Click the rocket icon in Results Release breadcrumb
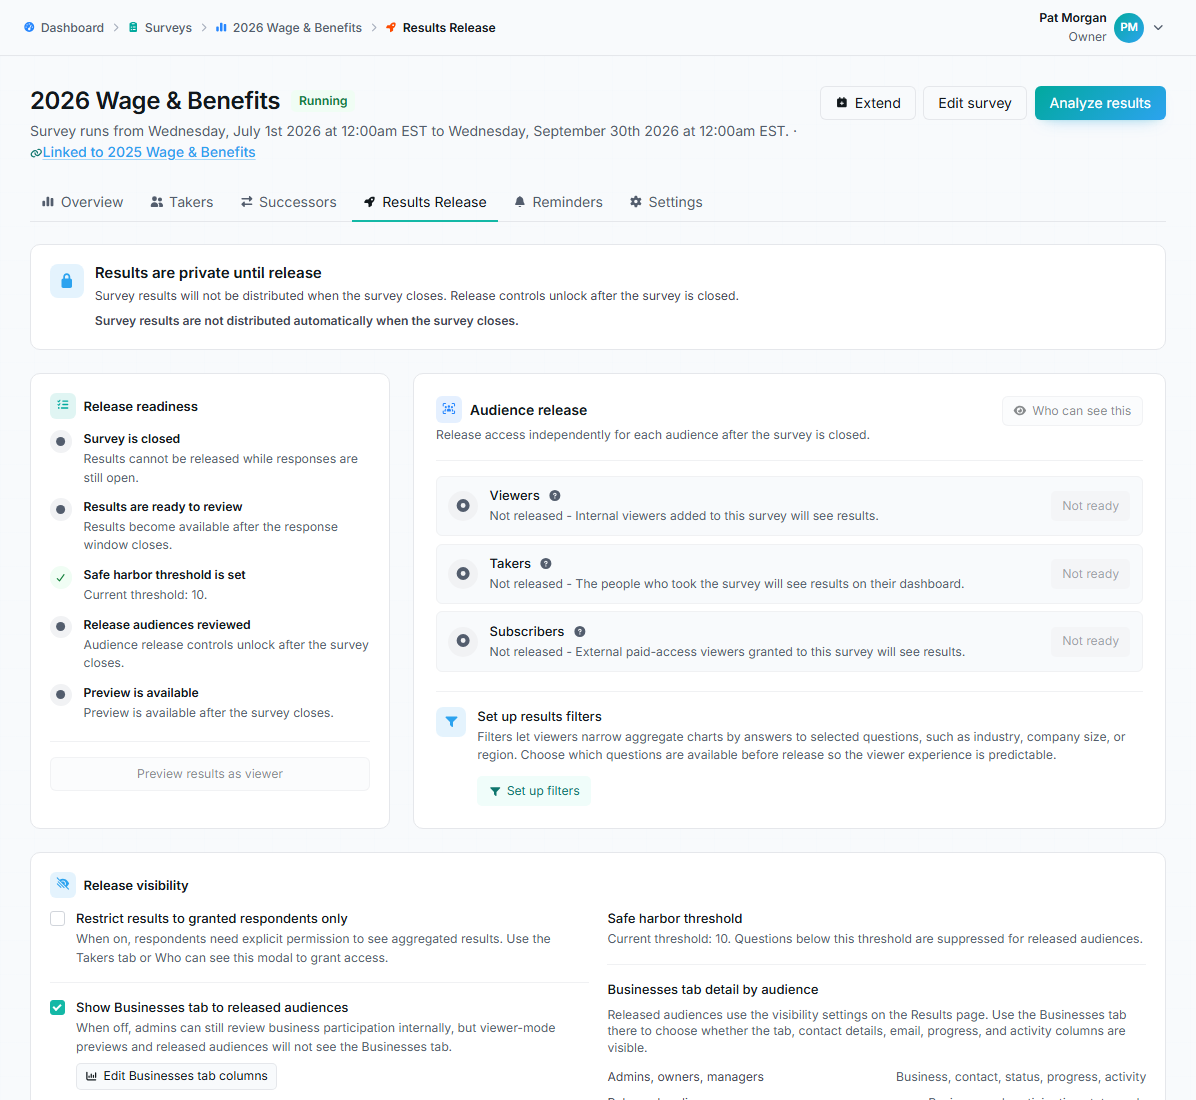Image resolution: width=1196 pixels, height=1100 pixels. tap(391, 27)
